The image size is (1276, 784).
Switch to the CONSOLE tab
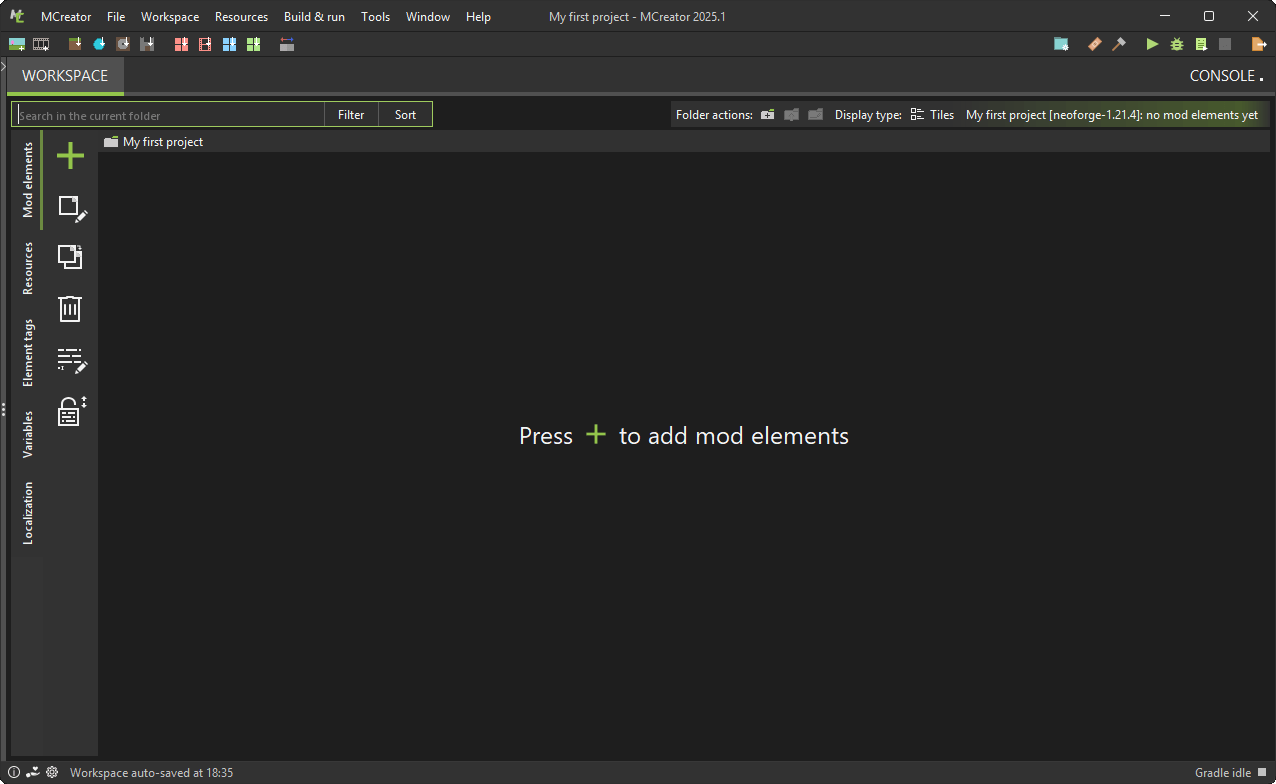pyautogui.click(x=1226, y=76)
